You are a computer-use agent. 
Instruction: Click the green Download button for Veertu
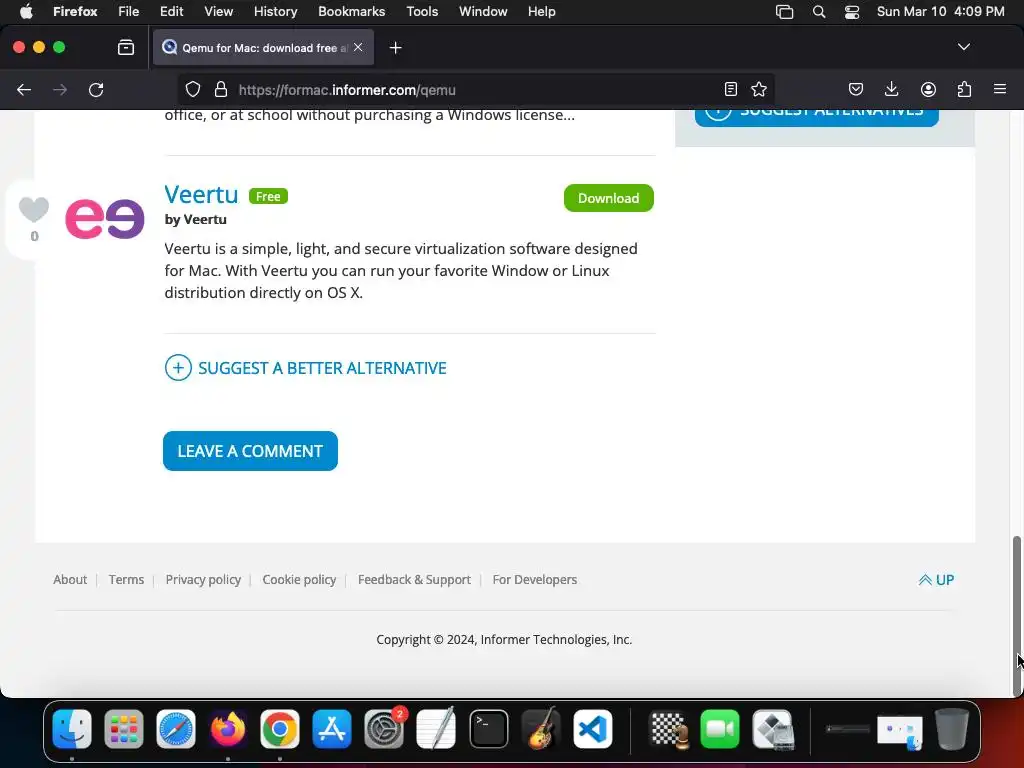click(609, 198)
